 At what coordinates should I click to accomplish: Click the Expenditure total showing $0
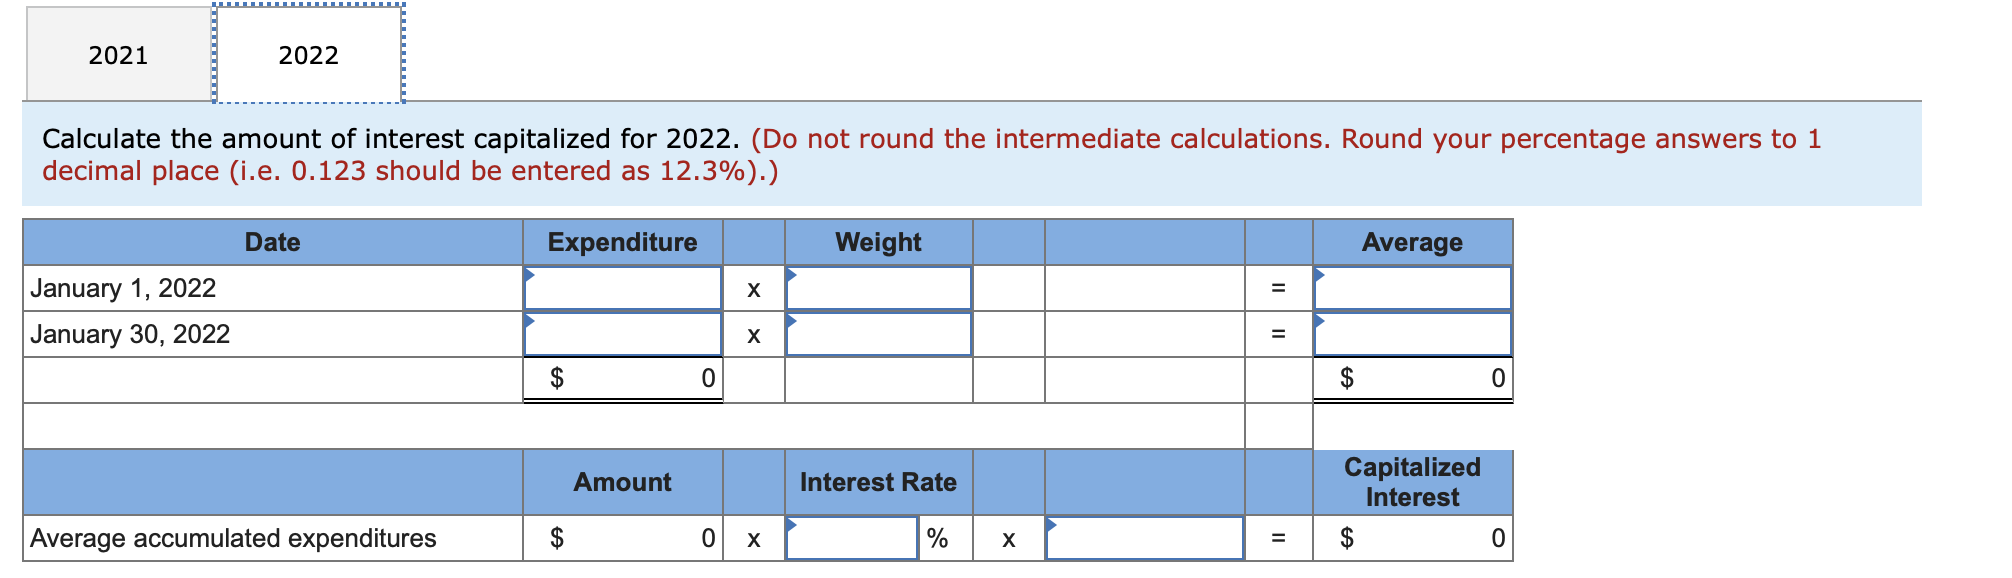[x=622, y=378]
